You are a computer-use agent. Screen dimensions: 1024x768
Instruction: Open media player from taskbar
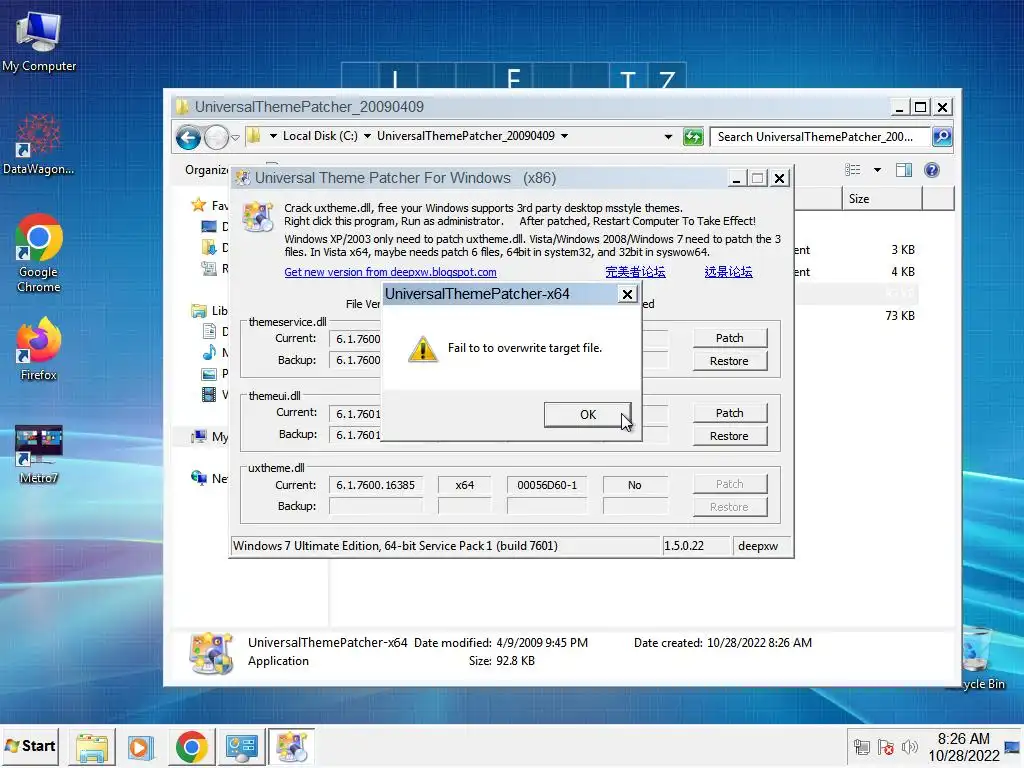click(140, 747)
